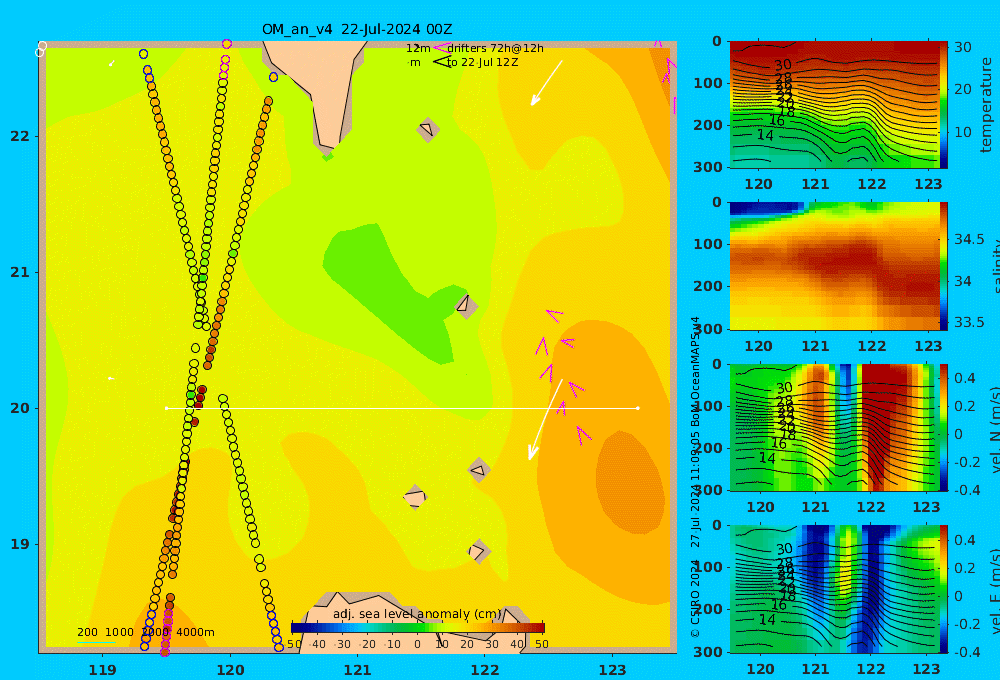1000x680 pixels.
Task: Open the salinity cross-section panel
Action: 834,266
